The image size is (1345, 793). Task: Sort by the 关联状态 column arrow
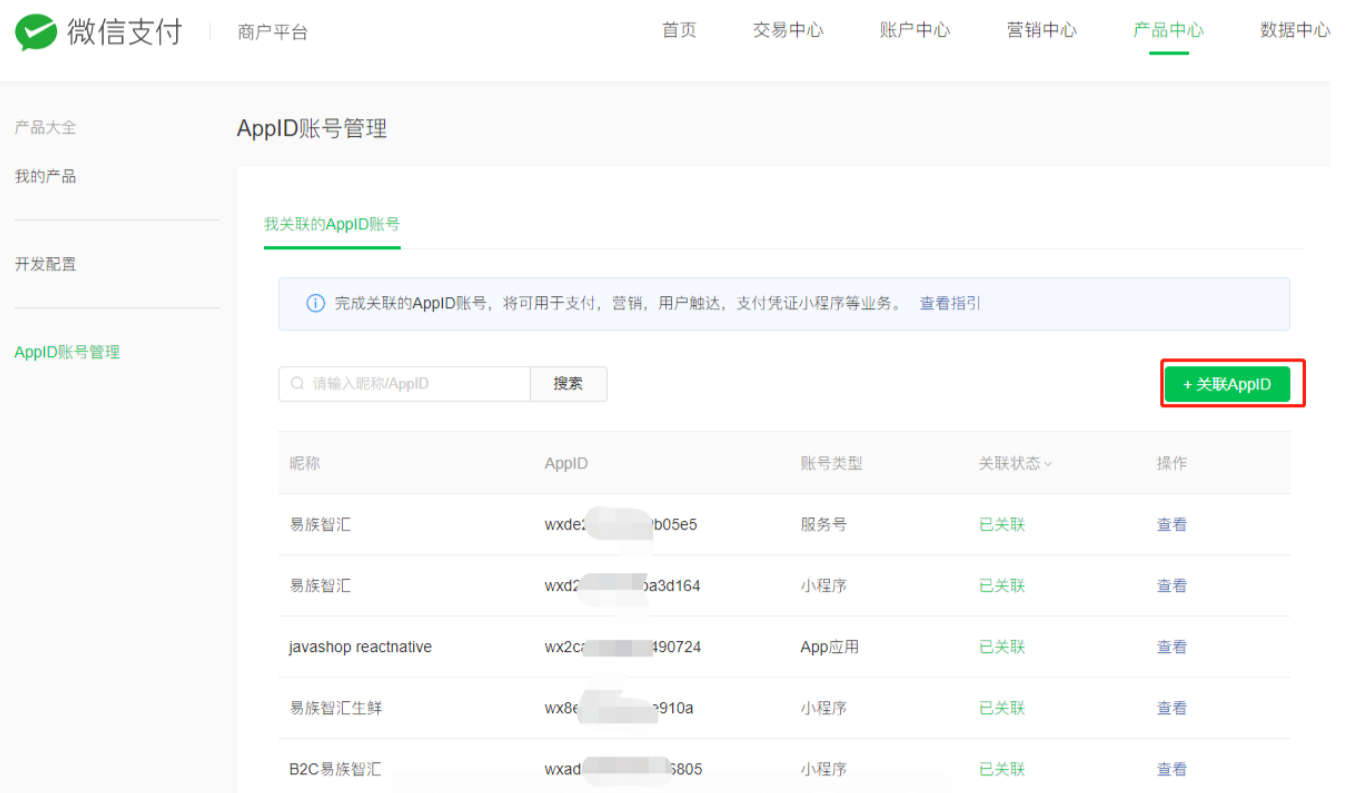[1048, 464]
